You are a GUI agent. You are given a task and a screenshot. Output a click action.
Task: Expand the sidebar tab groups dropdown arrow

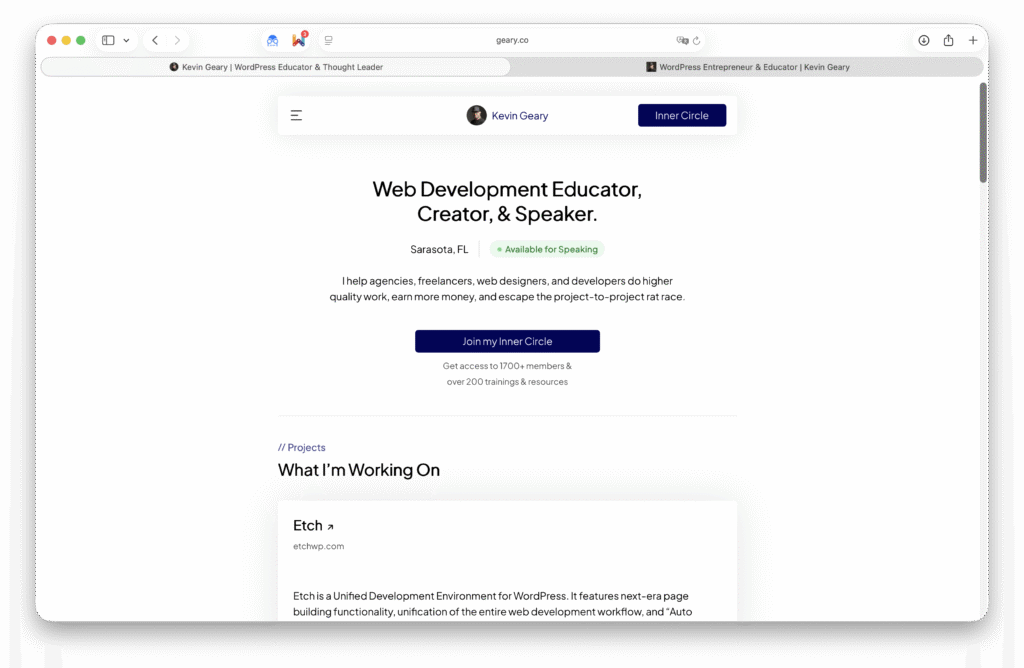126,40
